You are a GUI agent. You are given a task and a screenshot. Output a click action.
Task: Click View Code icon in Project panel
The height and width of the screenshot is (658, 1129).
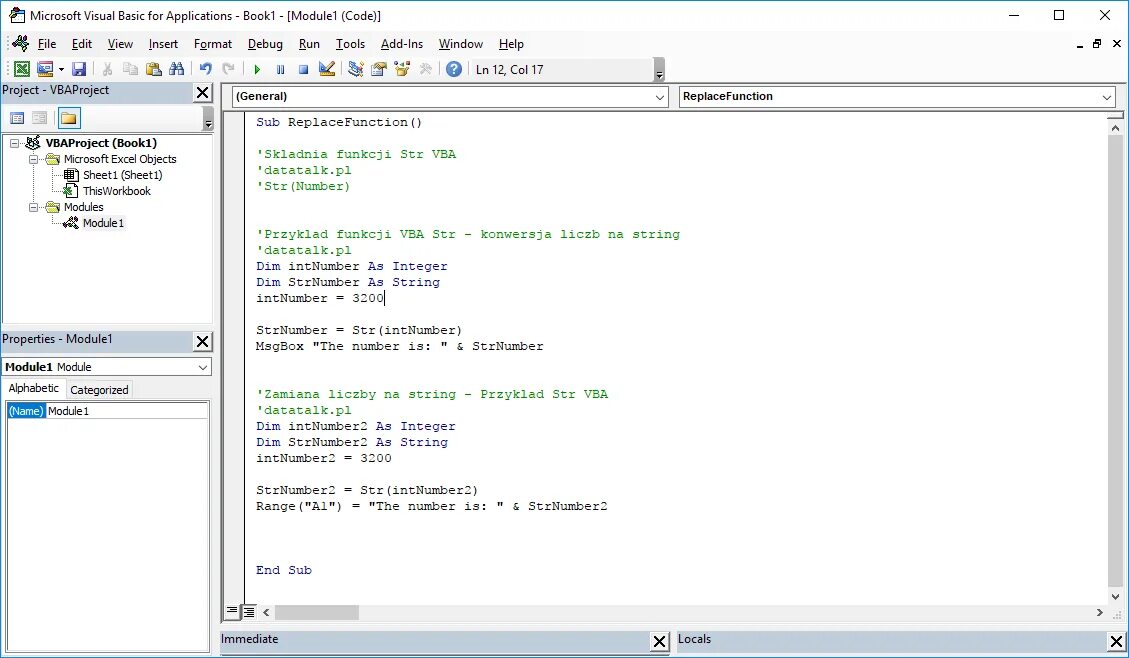17,118
